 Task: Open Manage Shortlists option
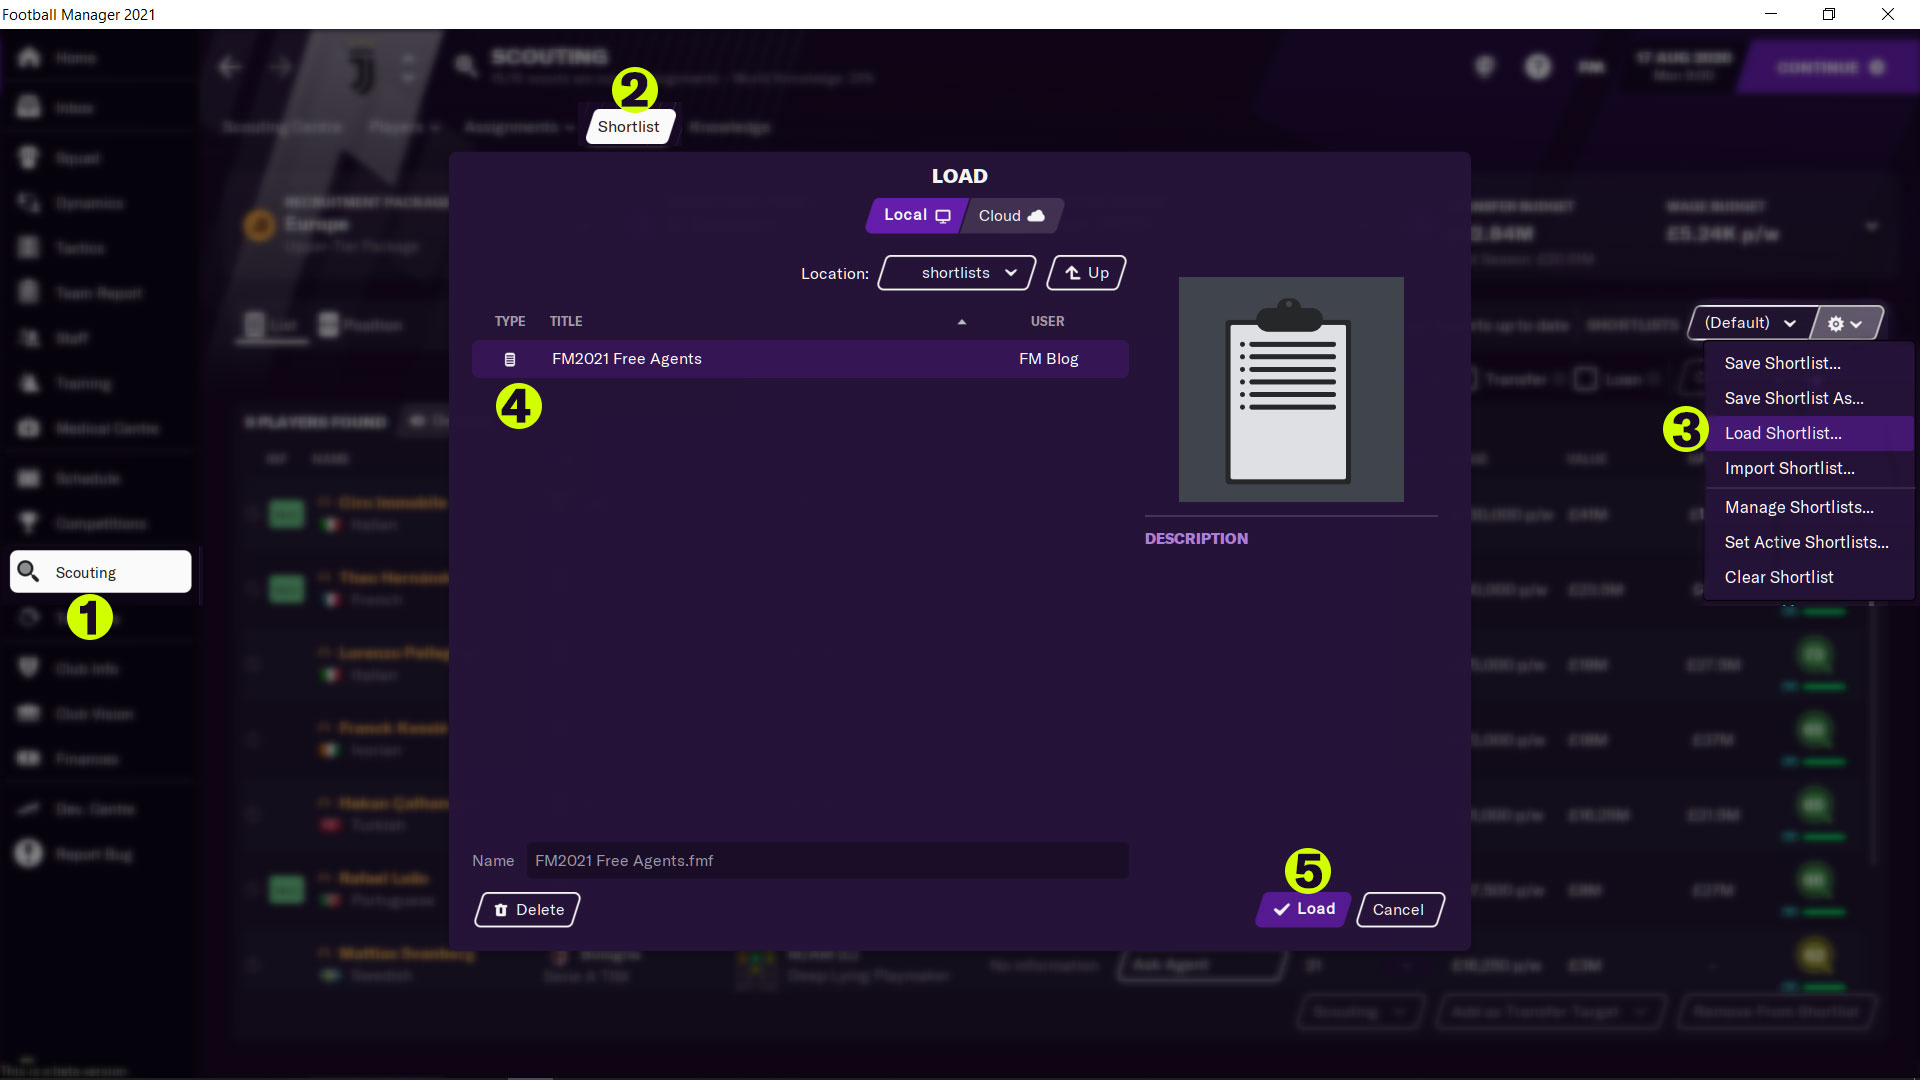(x=1798, y=507)
